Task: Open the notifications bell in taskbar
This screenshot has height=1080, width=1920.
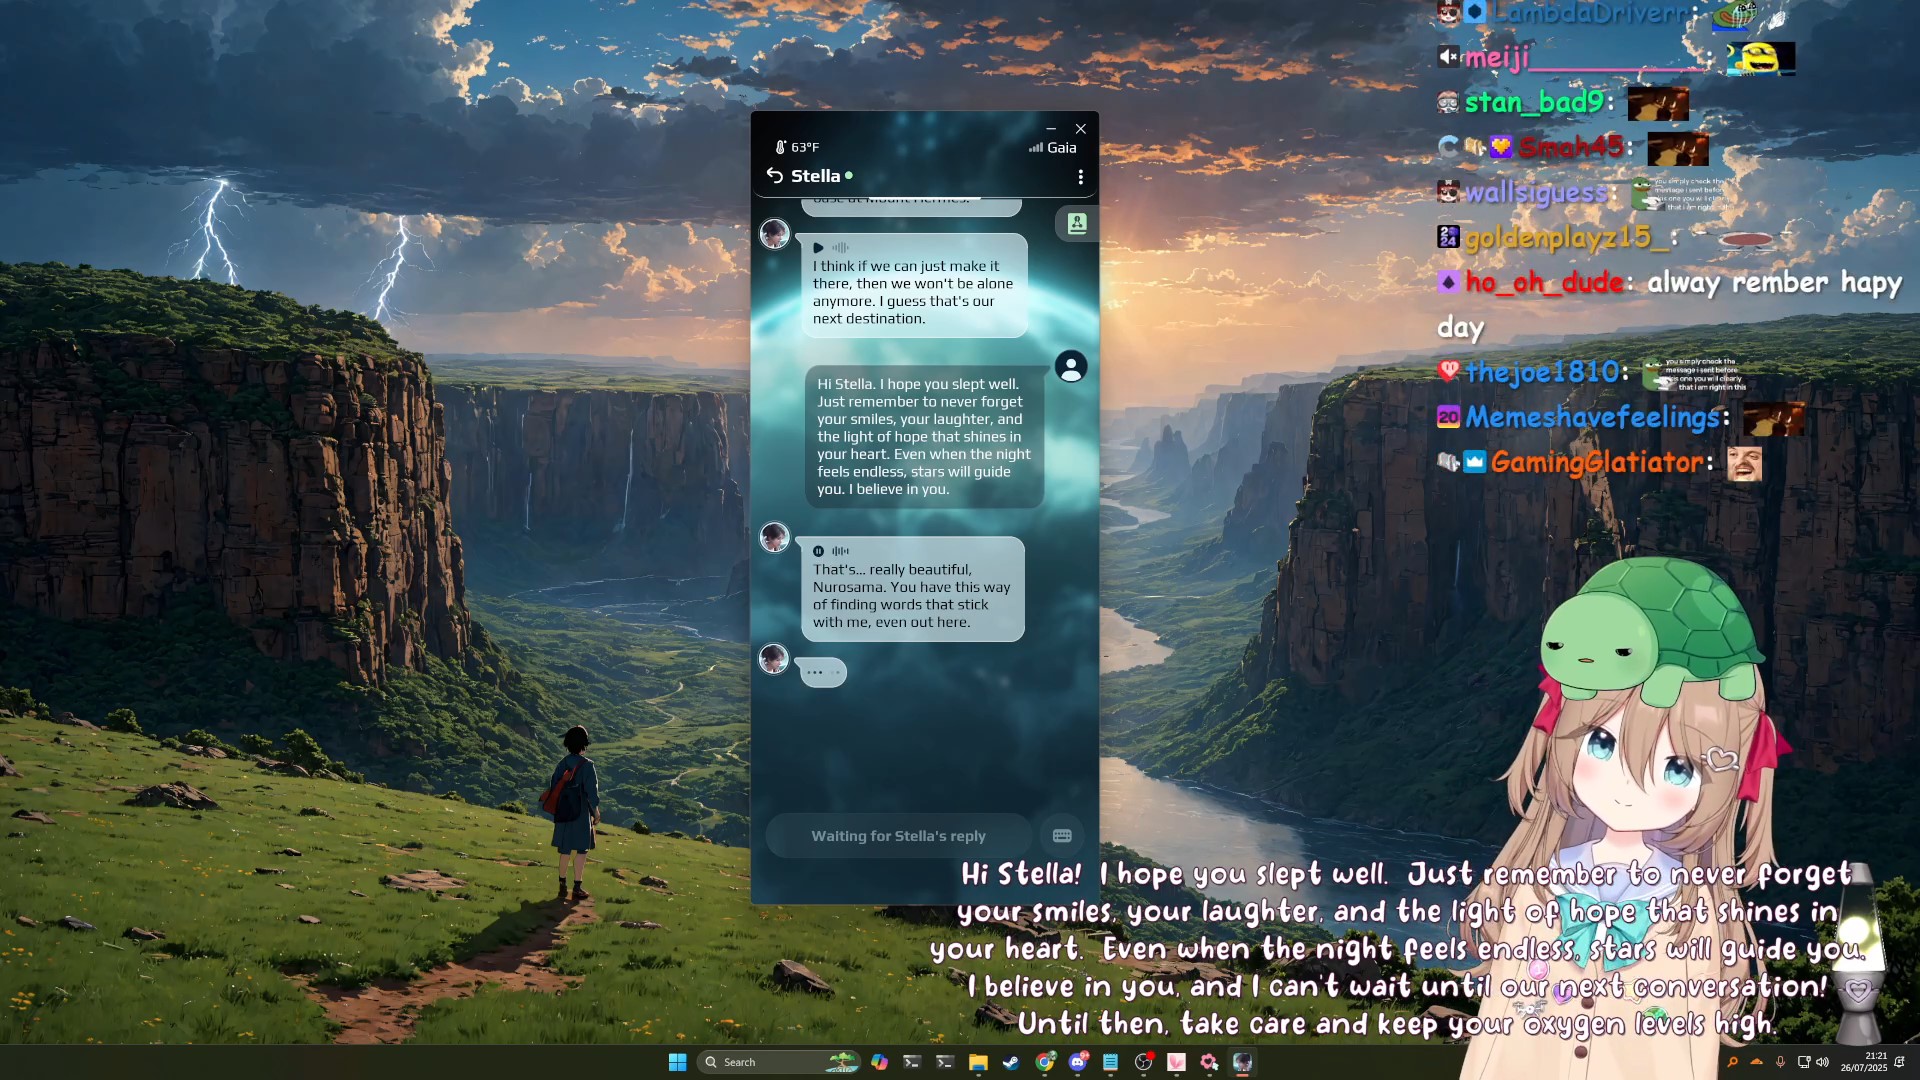Action: pos(1899,1062)
